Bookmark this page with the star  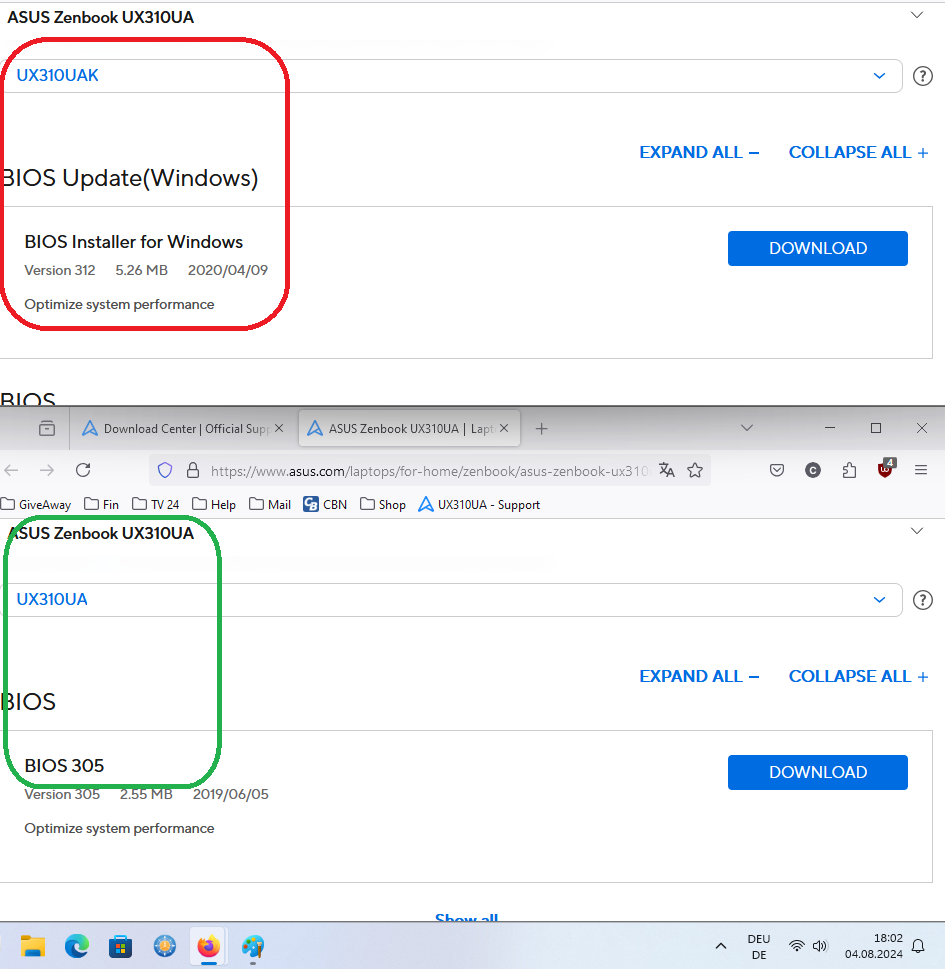(695, 470)
